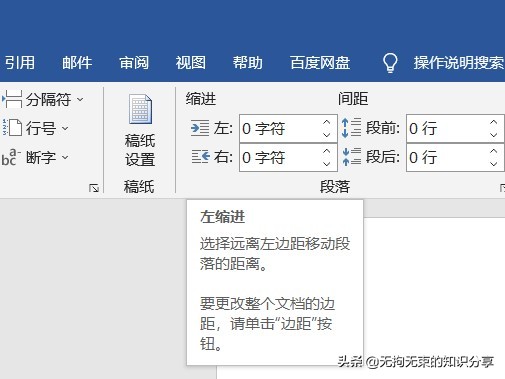
Task: Click the 段落 group label
Action: click(x=335, y=187)
